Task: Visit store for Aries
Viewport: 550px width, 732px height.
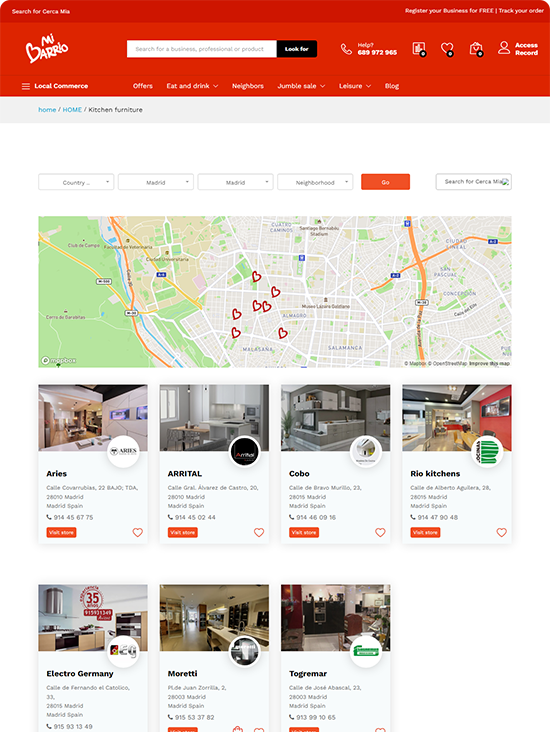Action: tap(61, 532)
